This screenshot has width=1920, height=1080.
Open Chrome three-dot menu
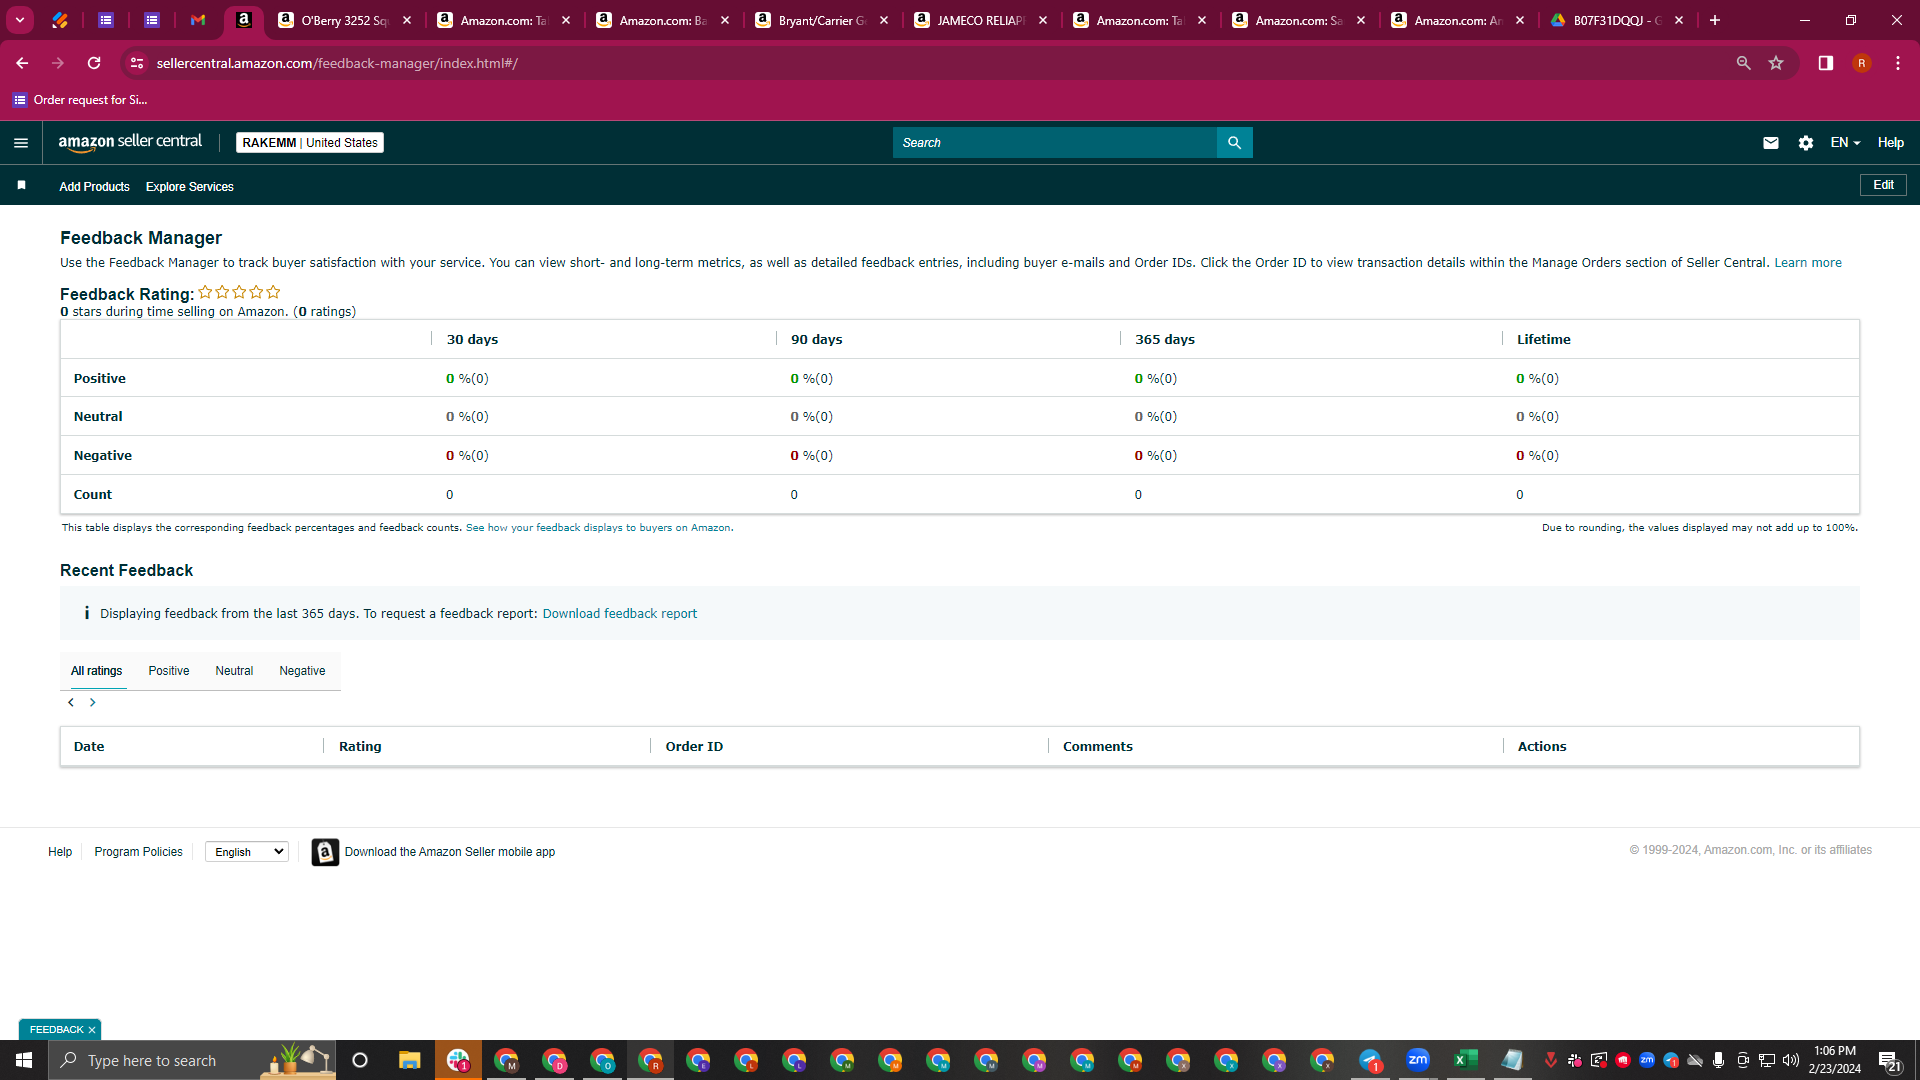(x=1897, y=63)
